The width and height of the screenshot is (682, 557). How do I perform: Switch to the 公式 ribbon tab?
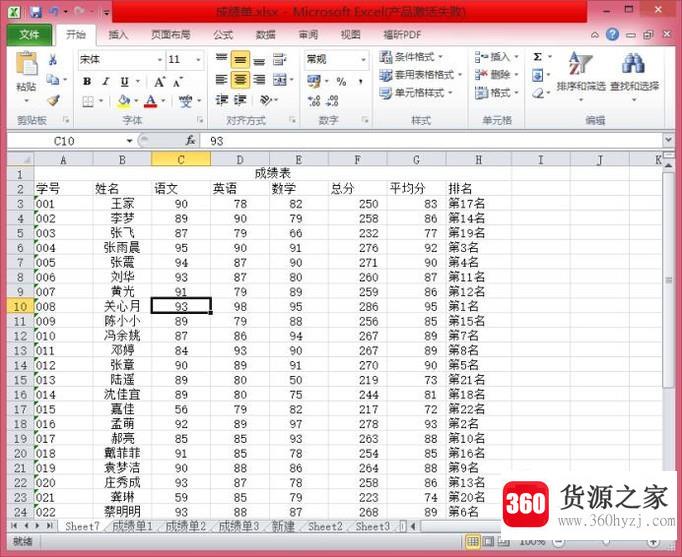223,35
